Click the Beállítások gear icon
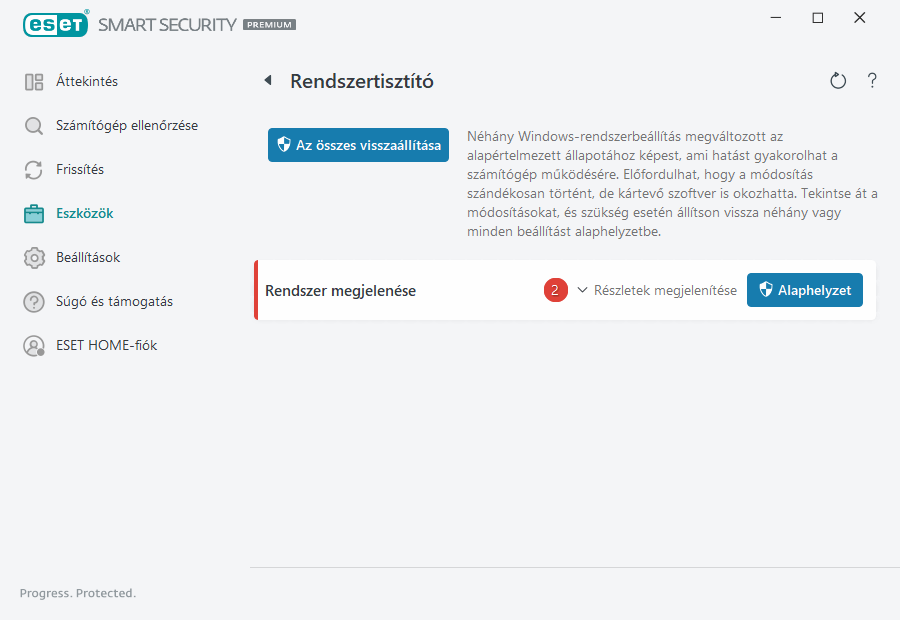The height and width of the screenshot is (620, 900). pyautogui.click(x=32, y=257)
